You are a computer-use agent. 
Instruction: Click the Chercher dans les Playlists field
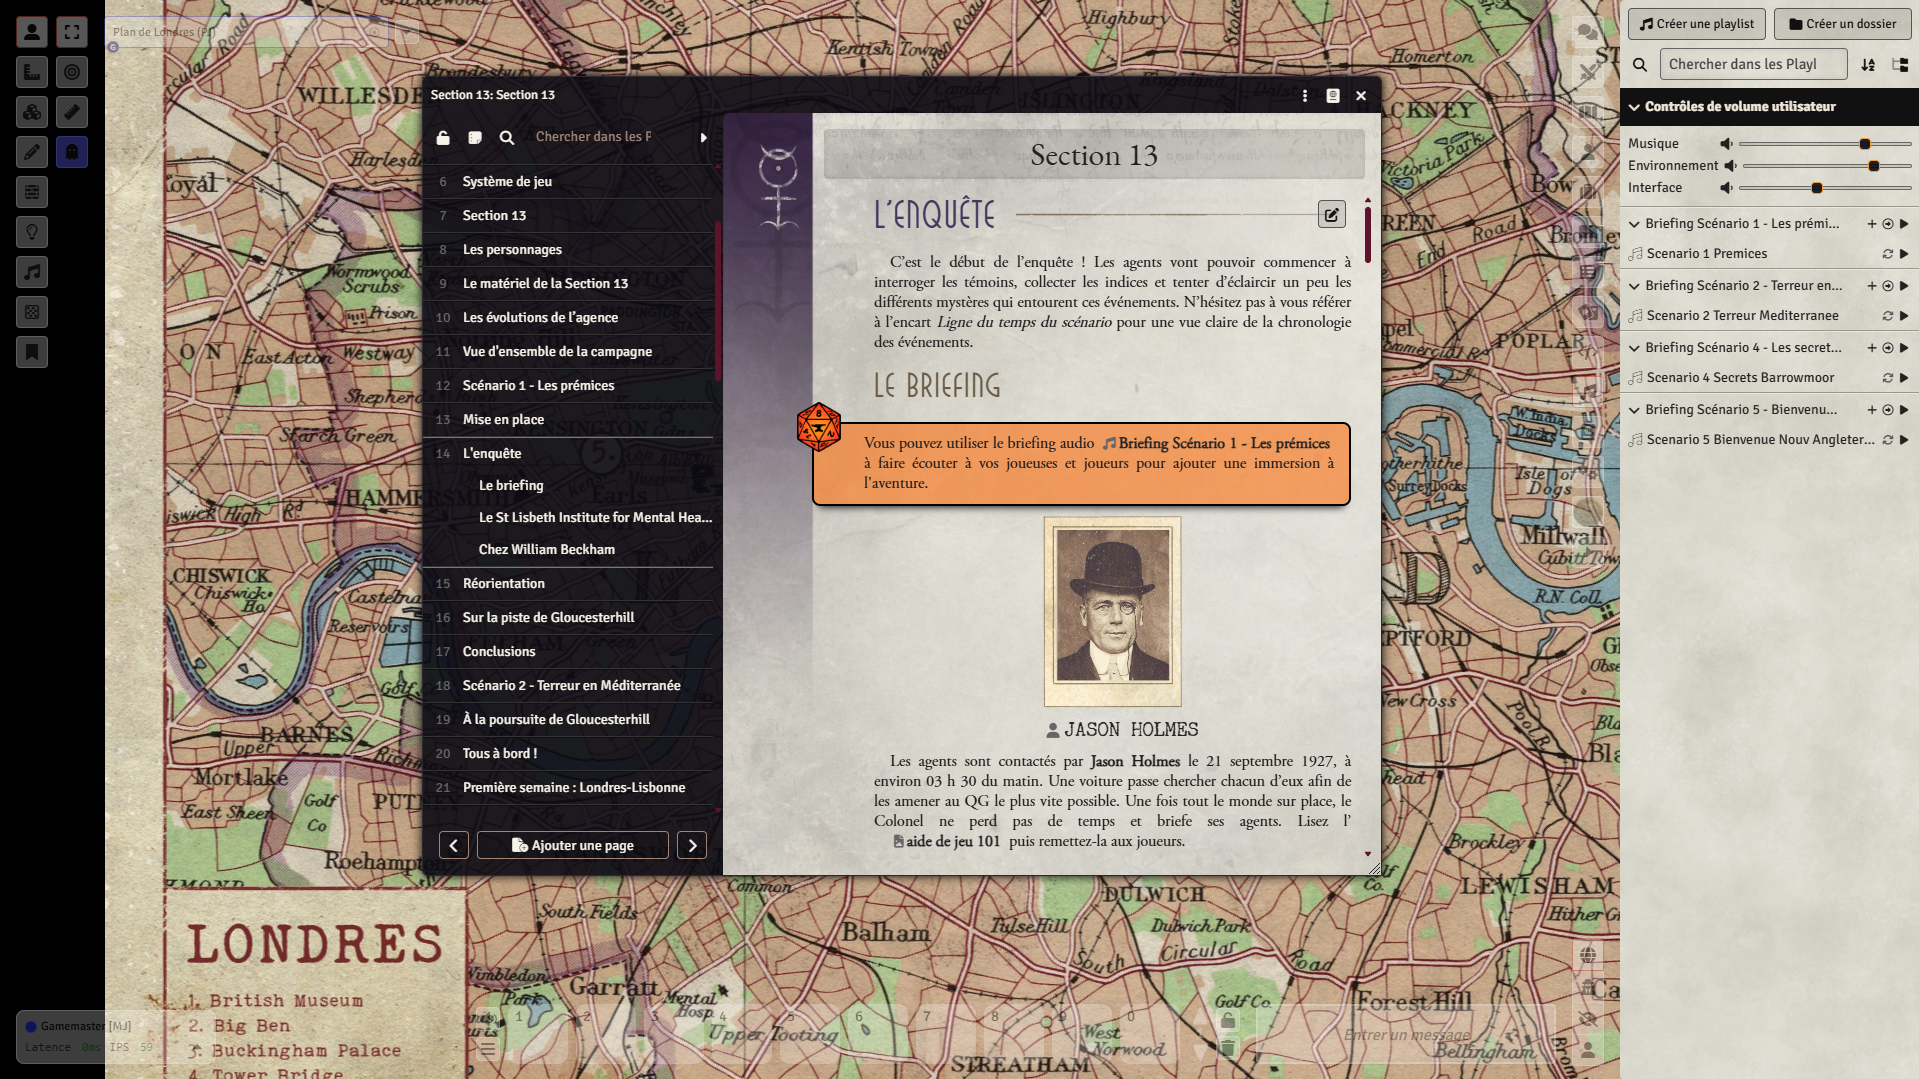[x=1752, y=64]
